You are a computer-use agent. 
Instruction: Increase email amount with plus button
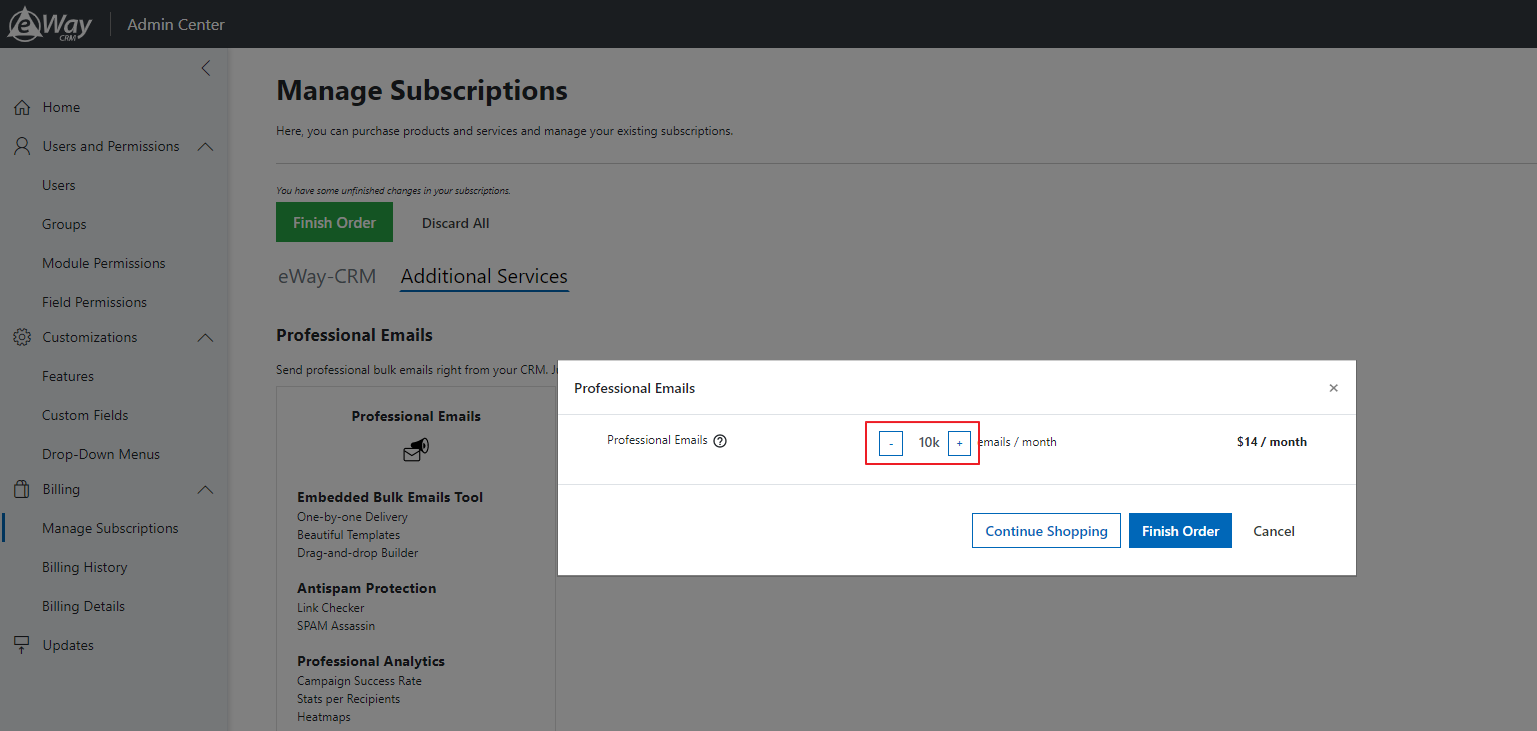[959, 443]
